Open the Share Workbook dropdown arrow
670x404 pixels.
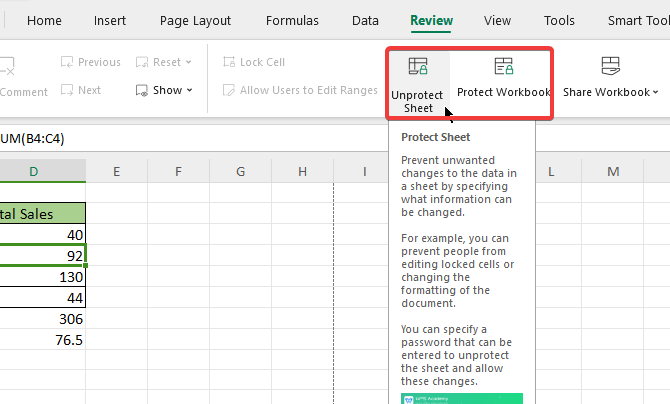[655, 92]
